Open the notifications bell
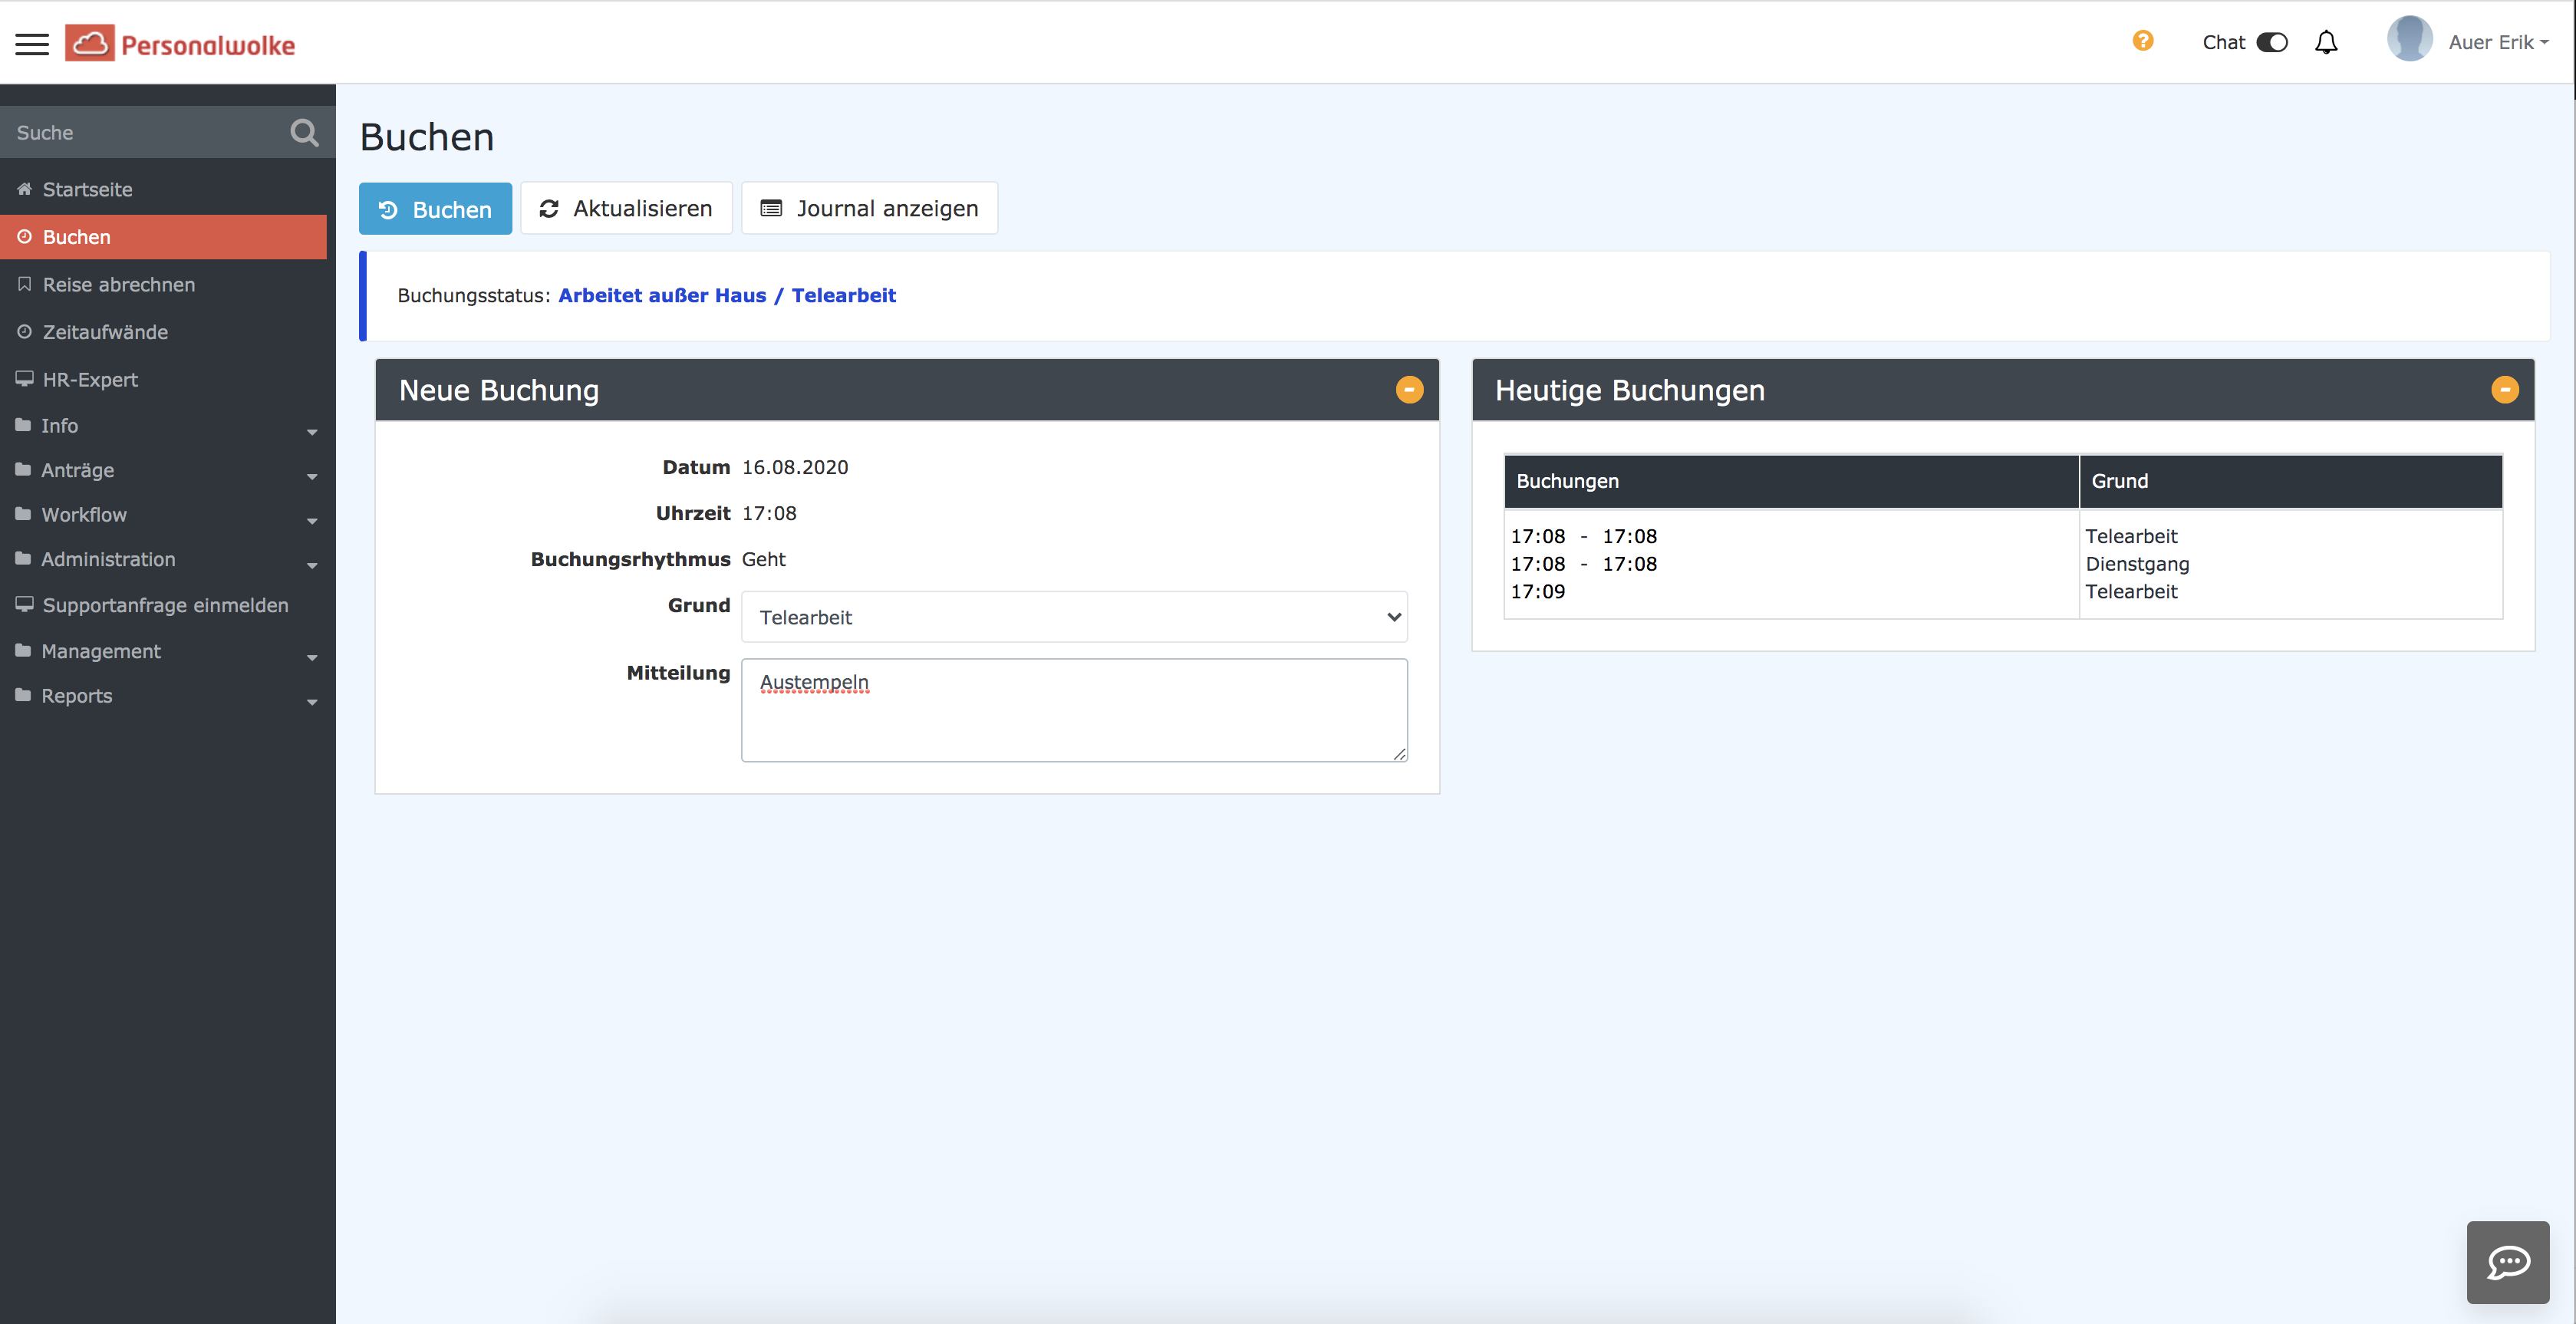2576x1324 pixels. click(2326, 42)
